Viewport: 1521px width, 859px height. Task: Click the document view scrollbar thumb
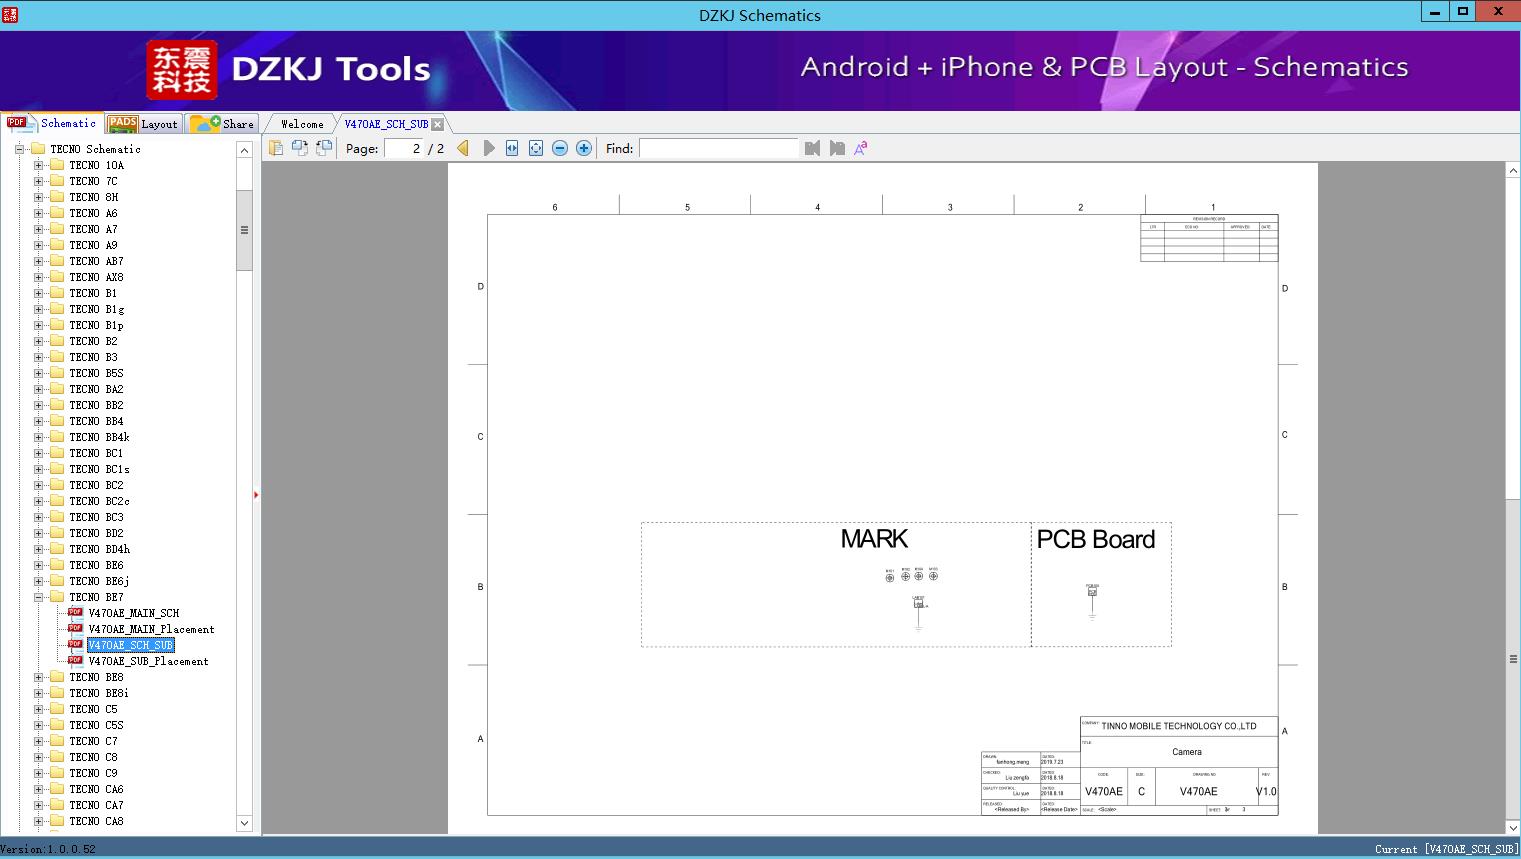1513,659
